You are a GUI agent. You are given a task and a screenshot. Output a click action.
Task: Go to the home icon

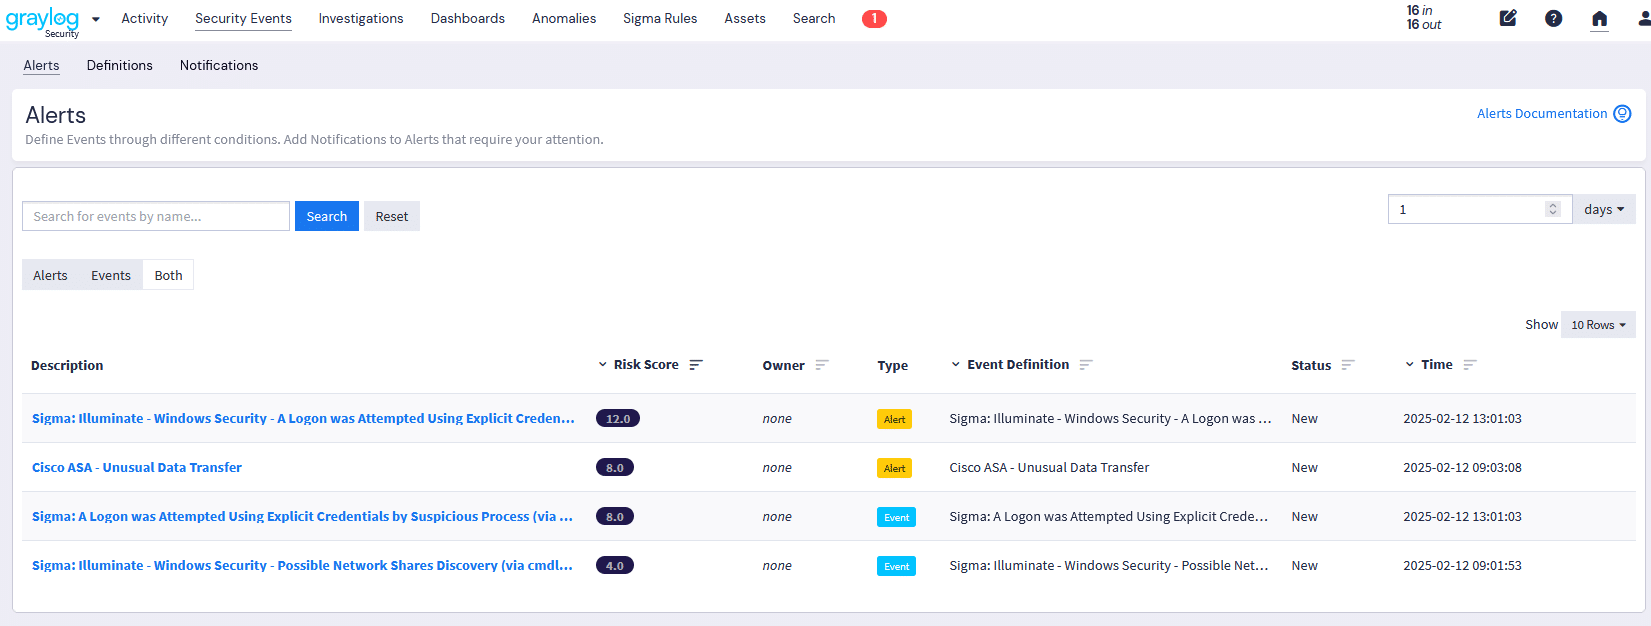(x=1599, y=18)
